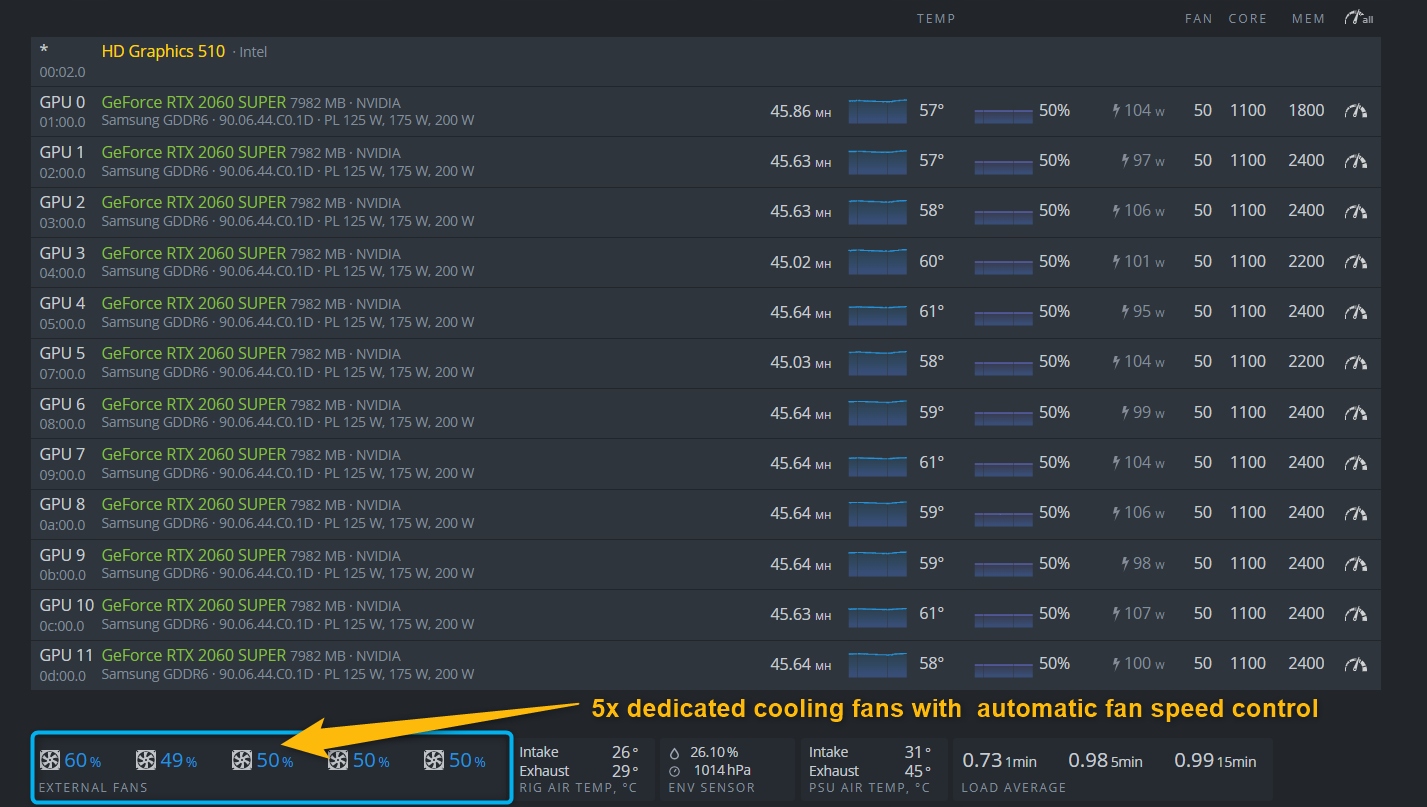Click the Samsung GDDR6 details line under GPU 7
Viewport: 1427px width, 807px height.
click(288, 473)
